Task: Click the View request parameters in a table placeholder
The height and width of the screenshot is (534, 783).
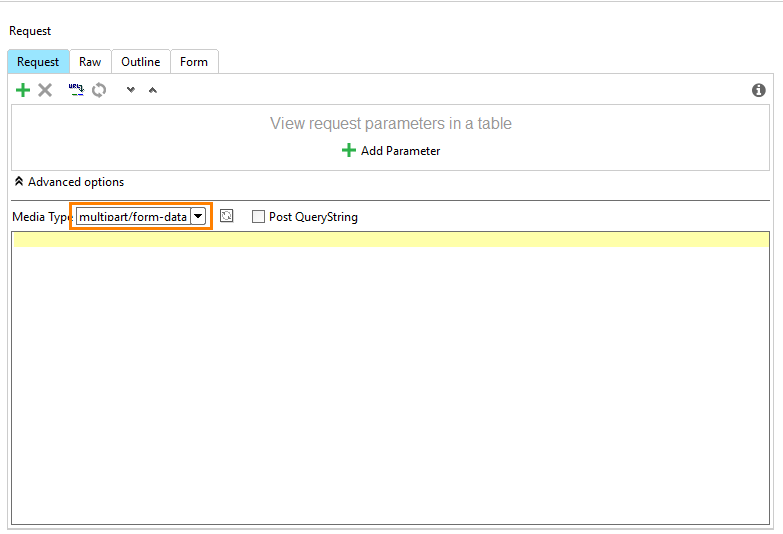Action: 391,123
